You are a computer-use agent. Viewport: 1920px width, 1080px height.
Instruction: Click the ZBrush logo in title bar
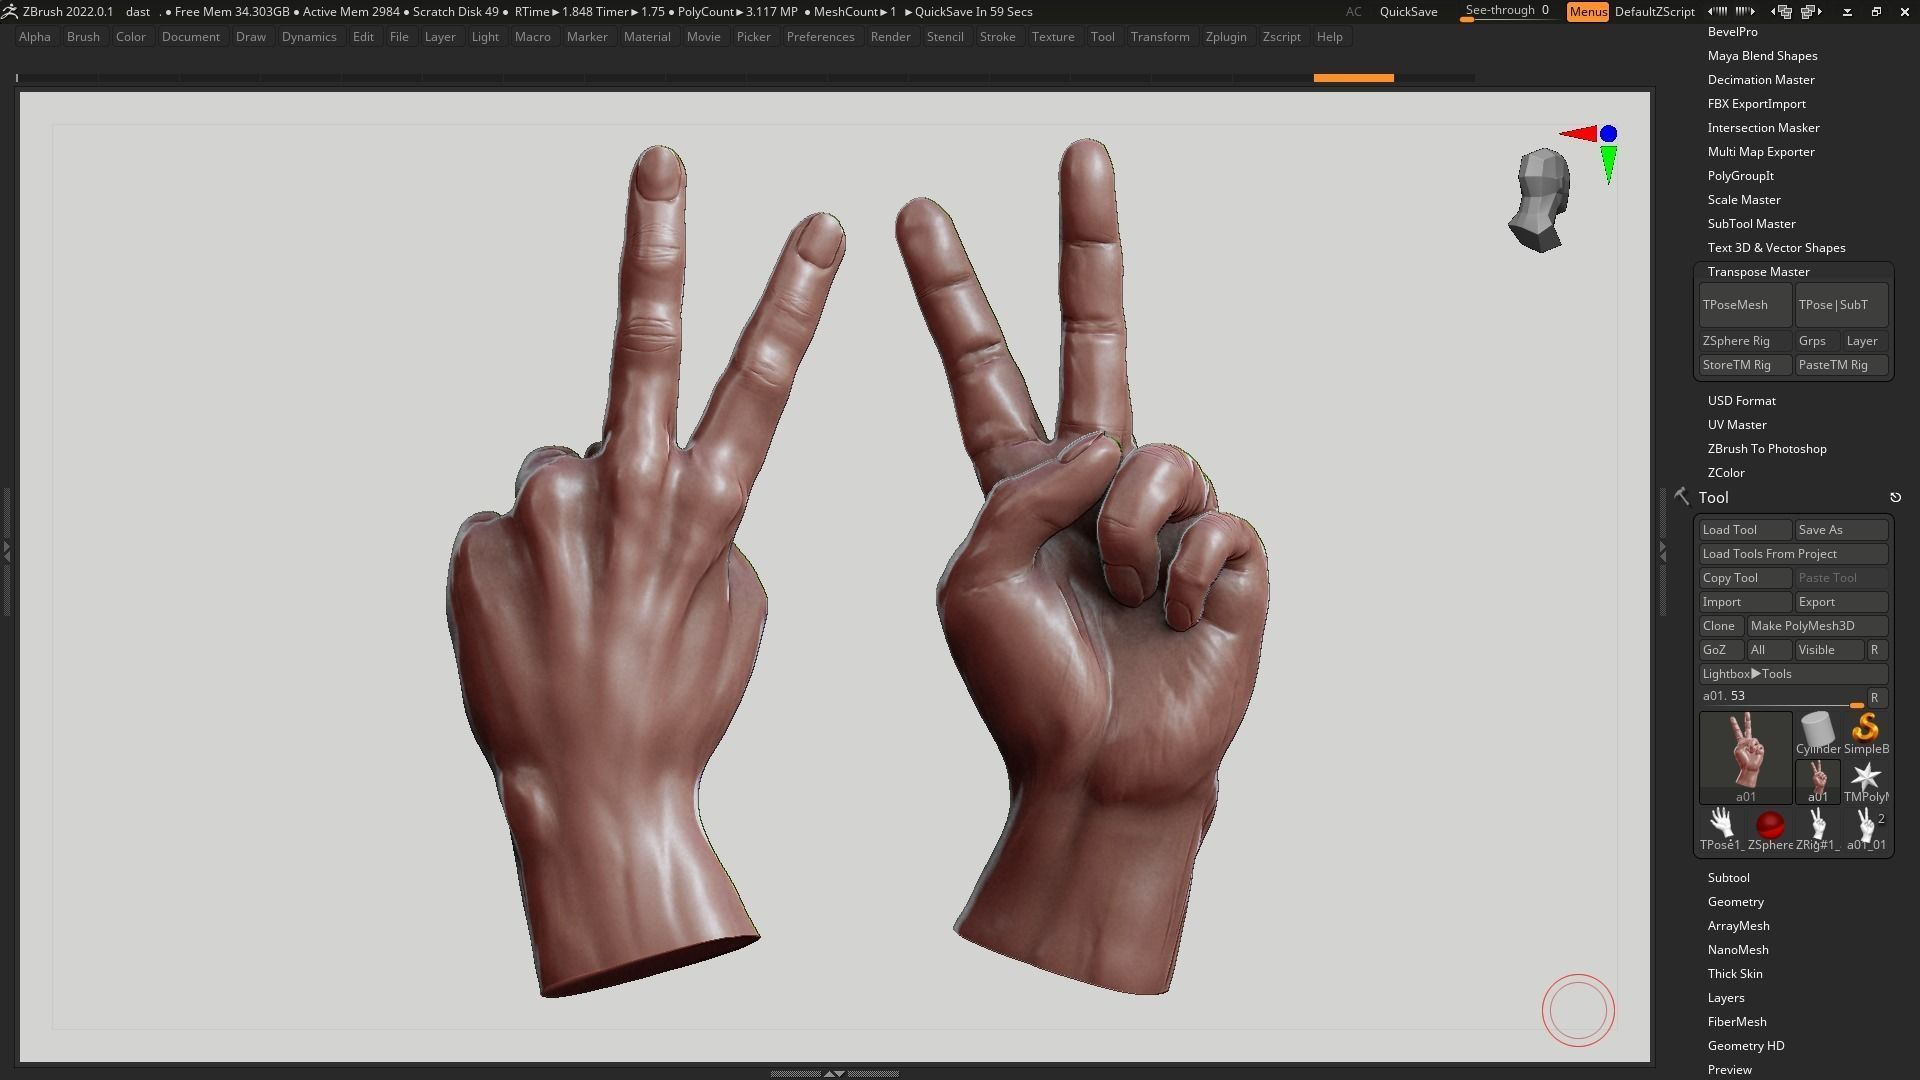click(x=9, y=11)
